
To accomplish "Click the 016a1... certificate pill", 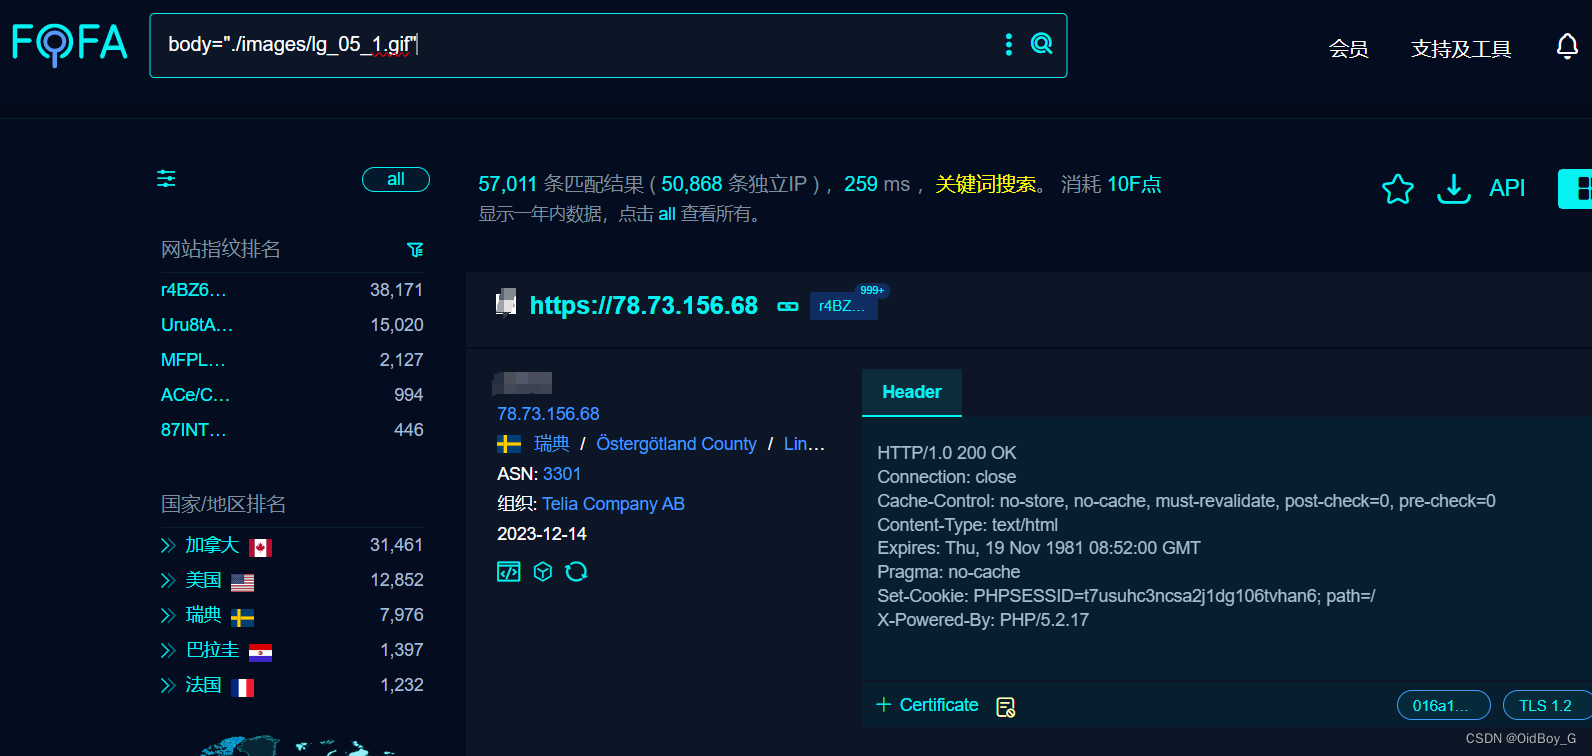I will pyautogui.click(x=1443, y=706).
